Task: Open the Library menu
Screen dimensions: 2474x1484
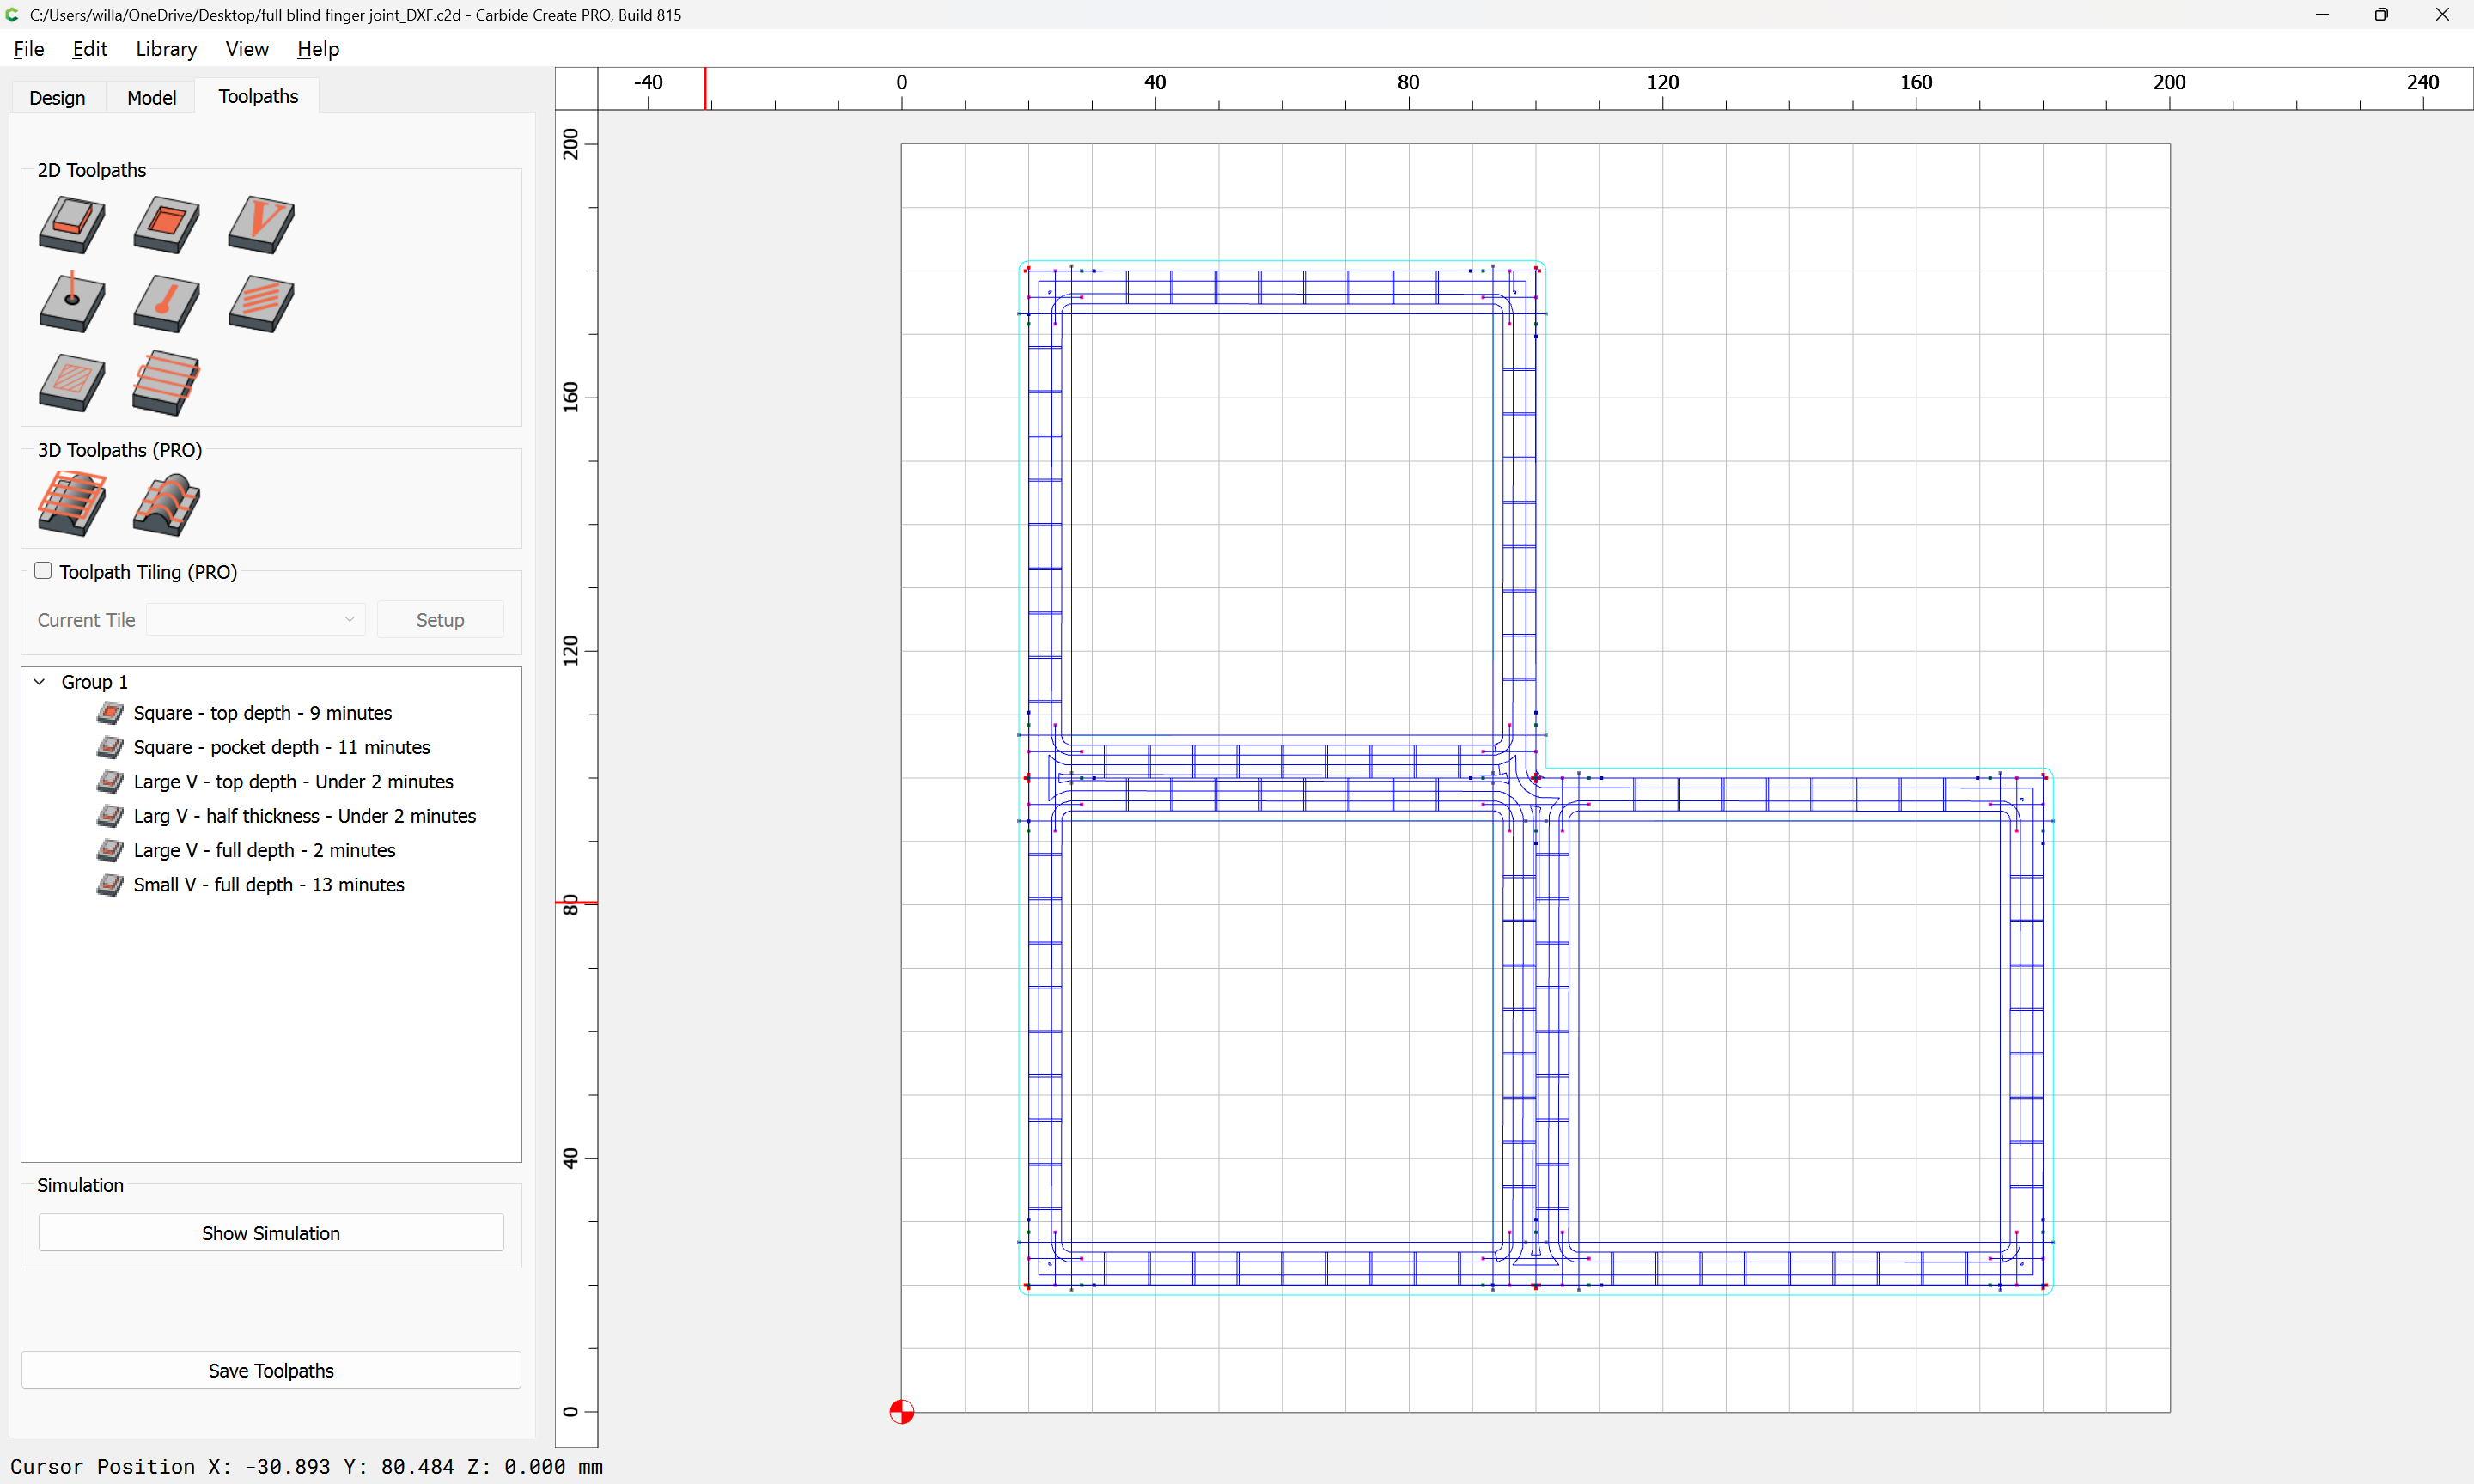Action: point(166,49)
